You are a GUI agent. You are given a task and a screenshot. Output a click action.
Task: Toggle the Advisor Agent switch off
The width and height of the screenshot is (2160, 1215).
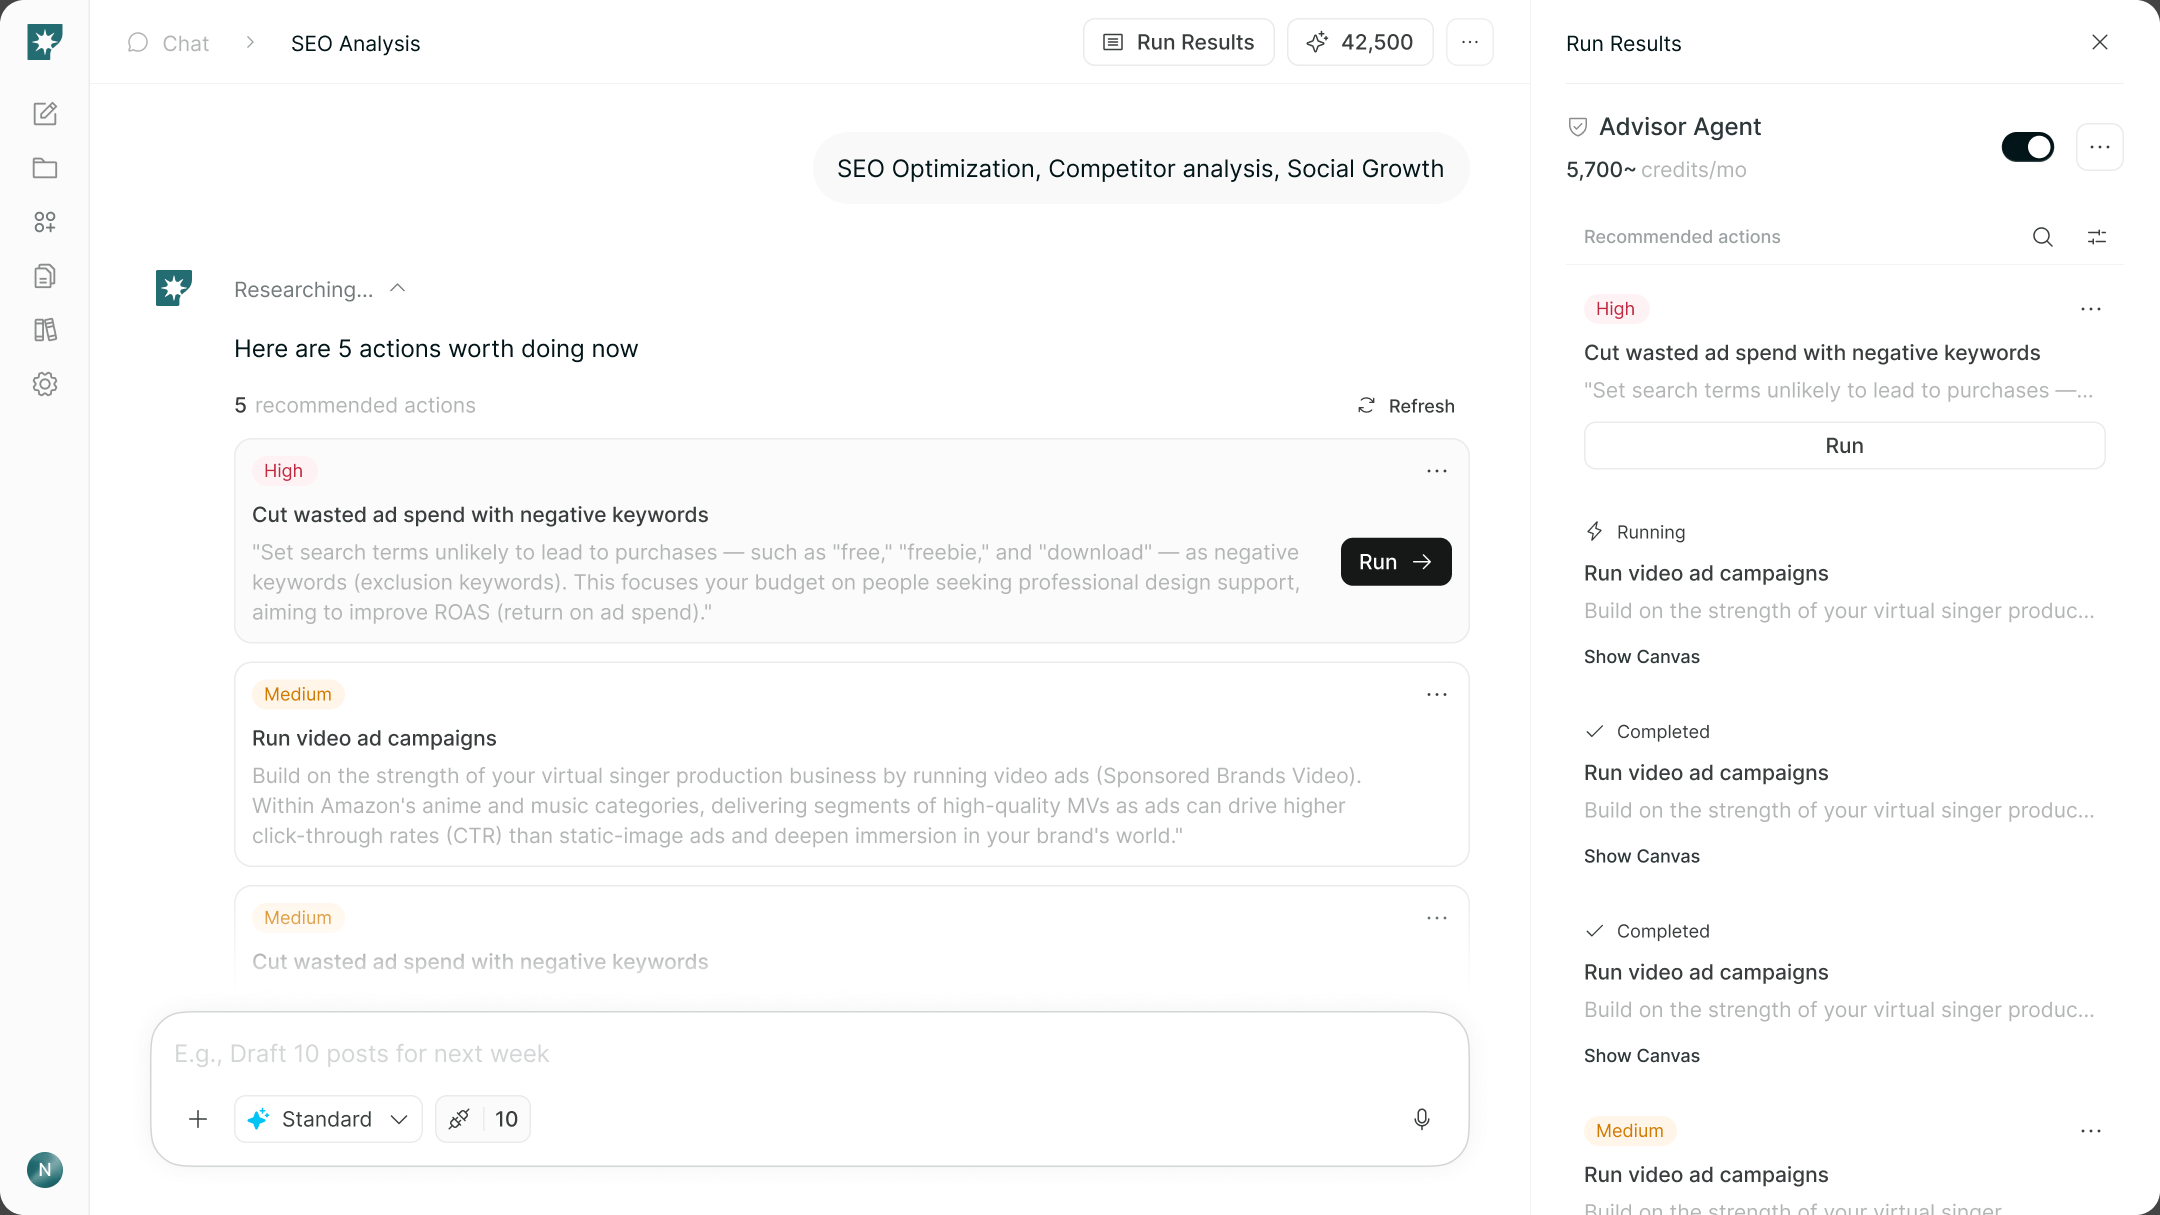click(x=2028, y=147)
